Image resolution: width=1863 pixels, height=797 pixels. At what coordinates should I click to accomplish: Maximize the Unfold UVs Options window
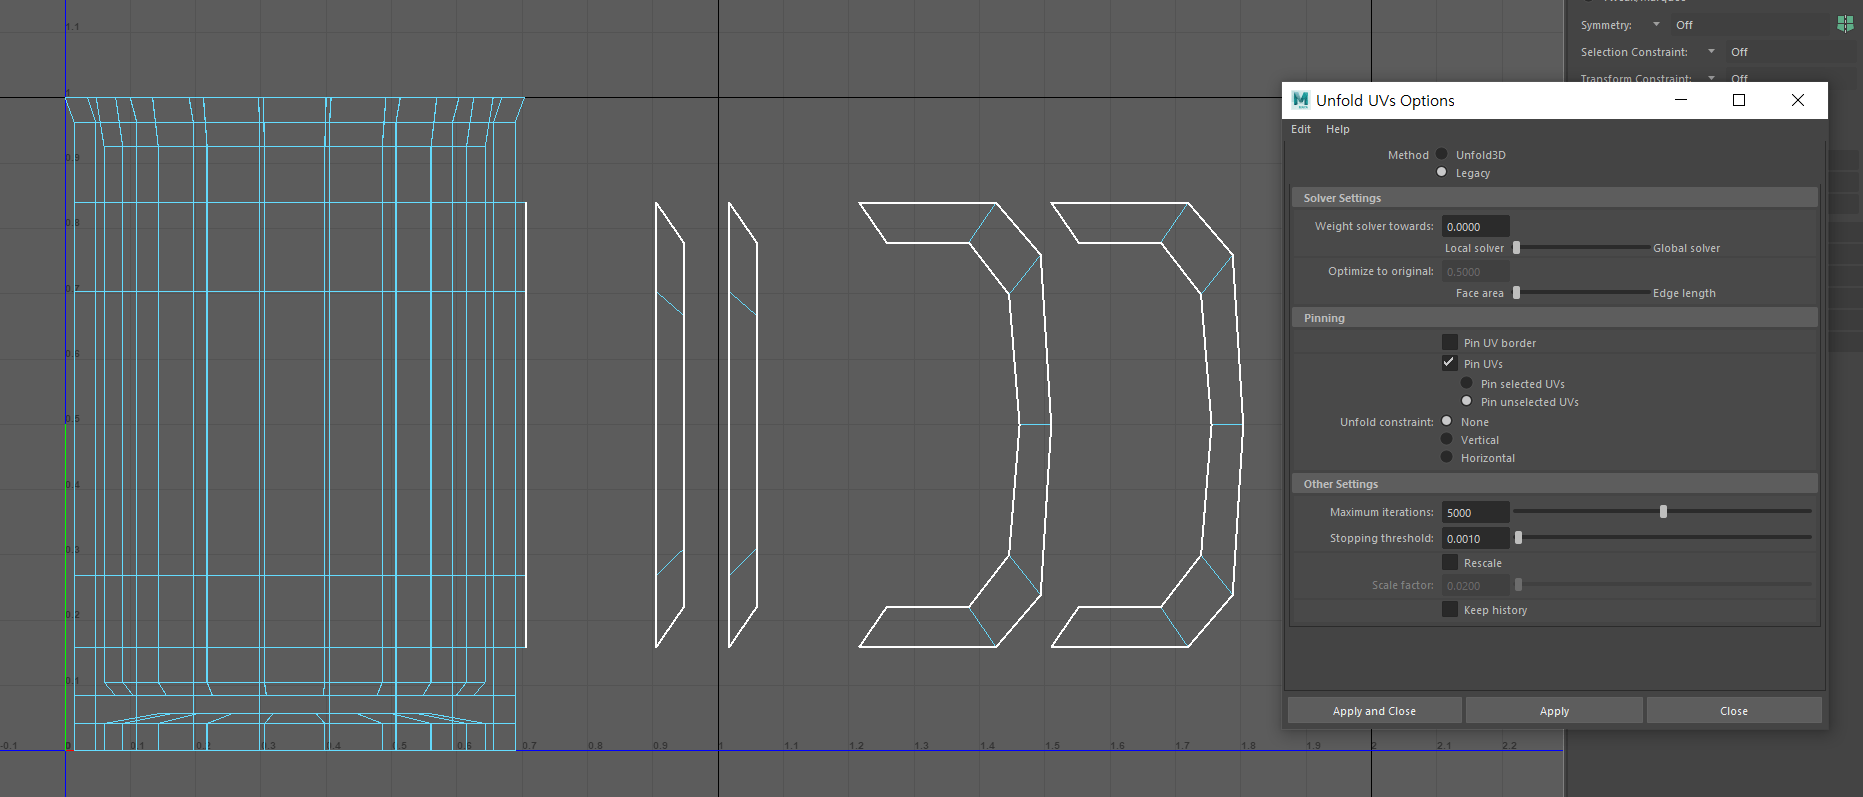point(1739,100)
